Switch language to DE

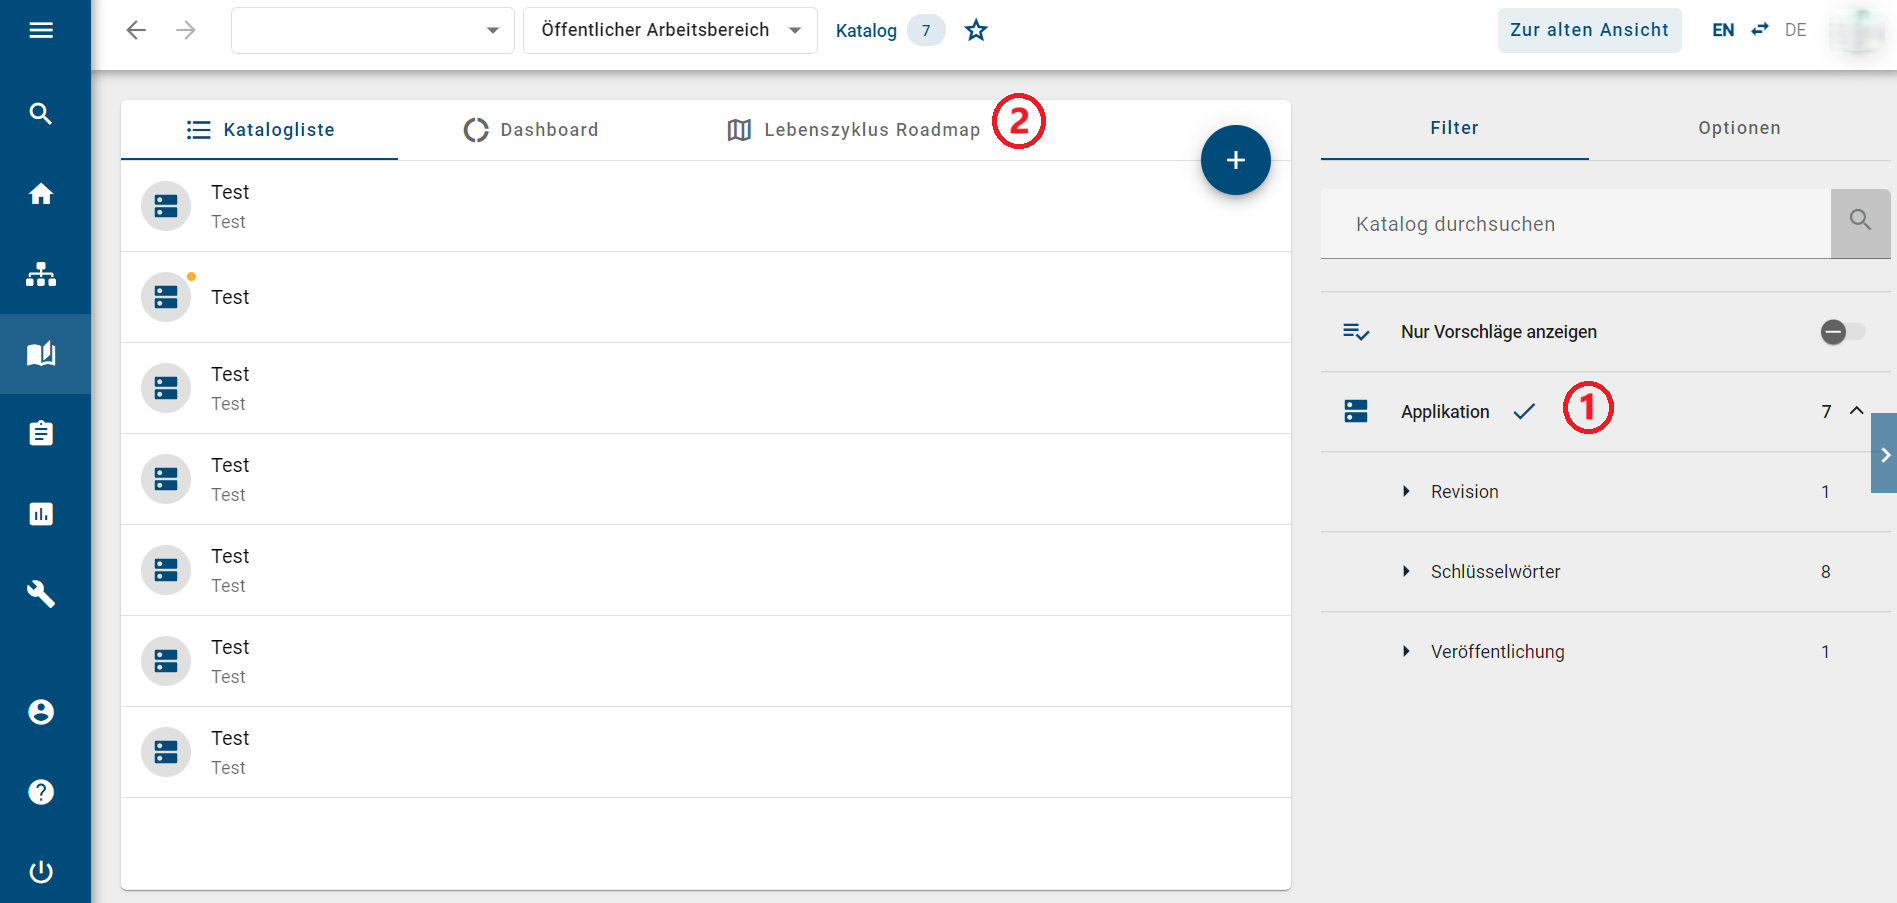pyautogui.click(x=1795, y=30)
